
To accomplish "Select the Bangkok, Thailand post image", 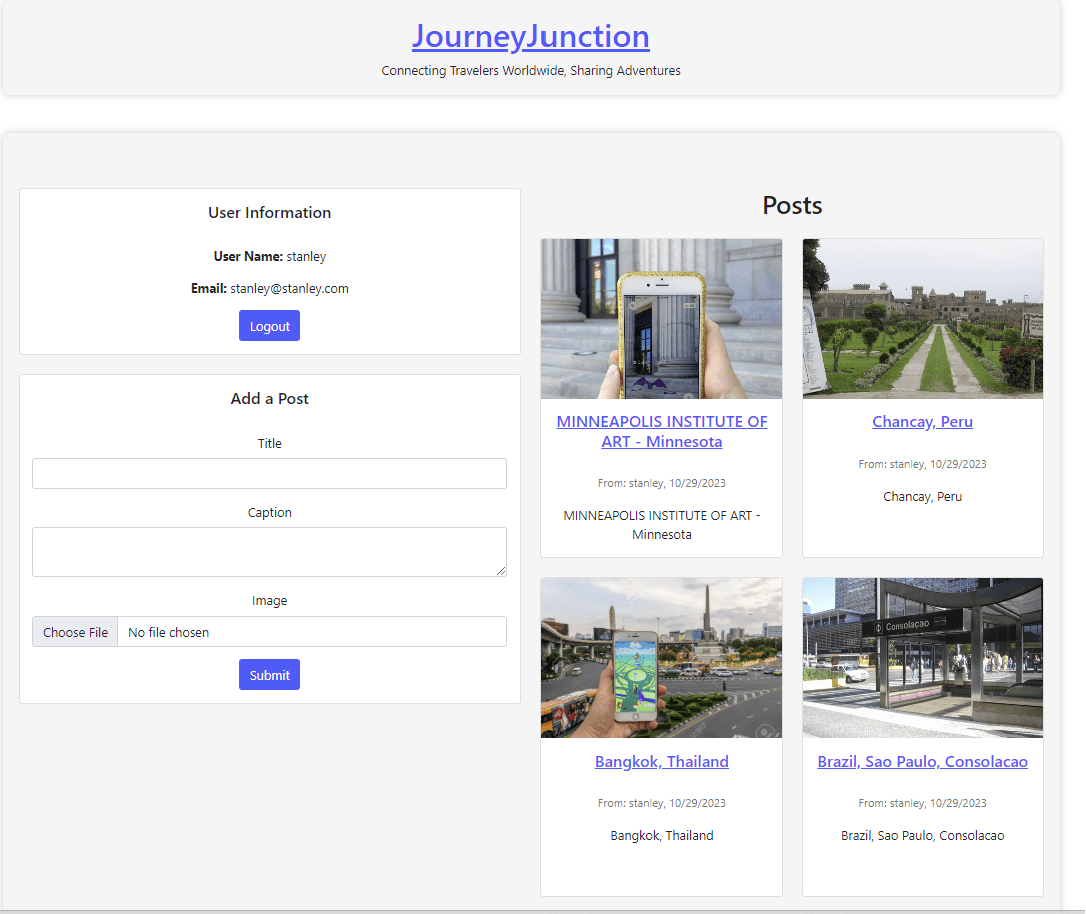I will (661, 658).
